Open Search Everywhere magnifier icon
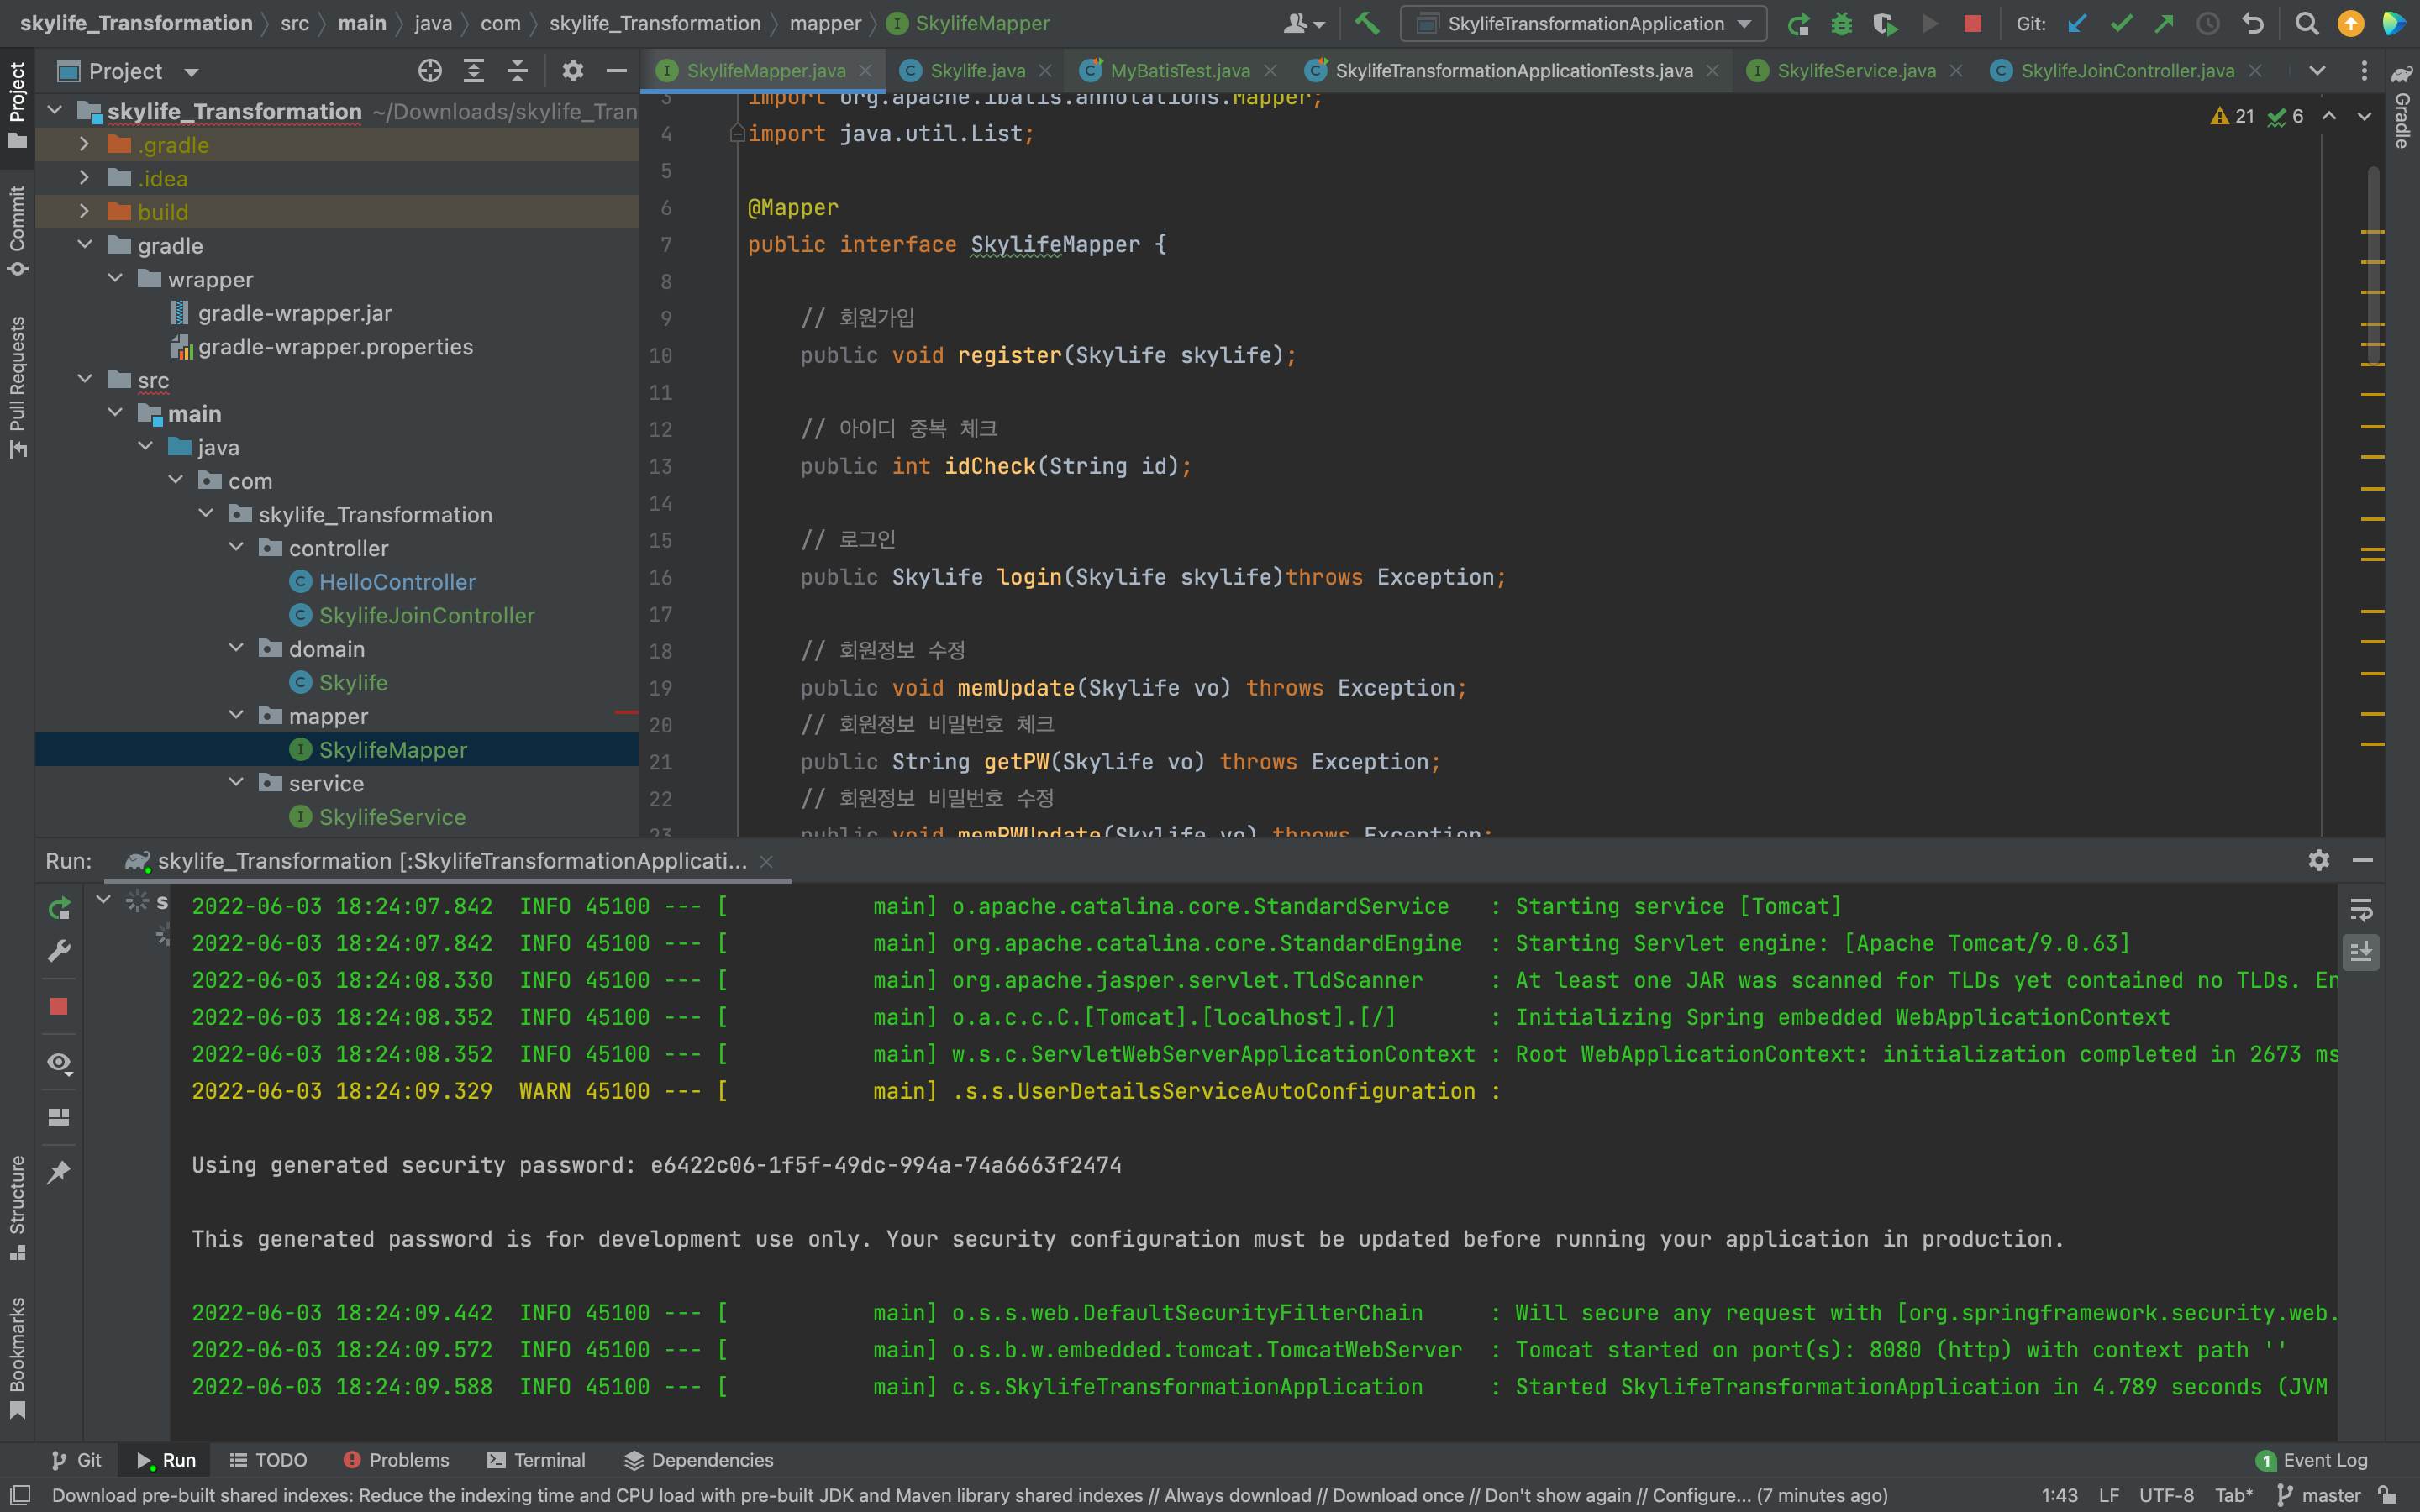 (x=2306, y=23)
